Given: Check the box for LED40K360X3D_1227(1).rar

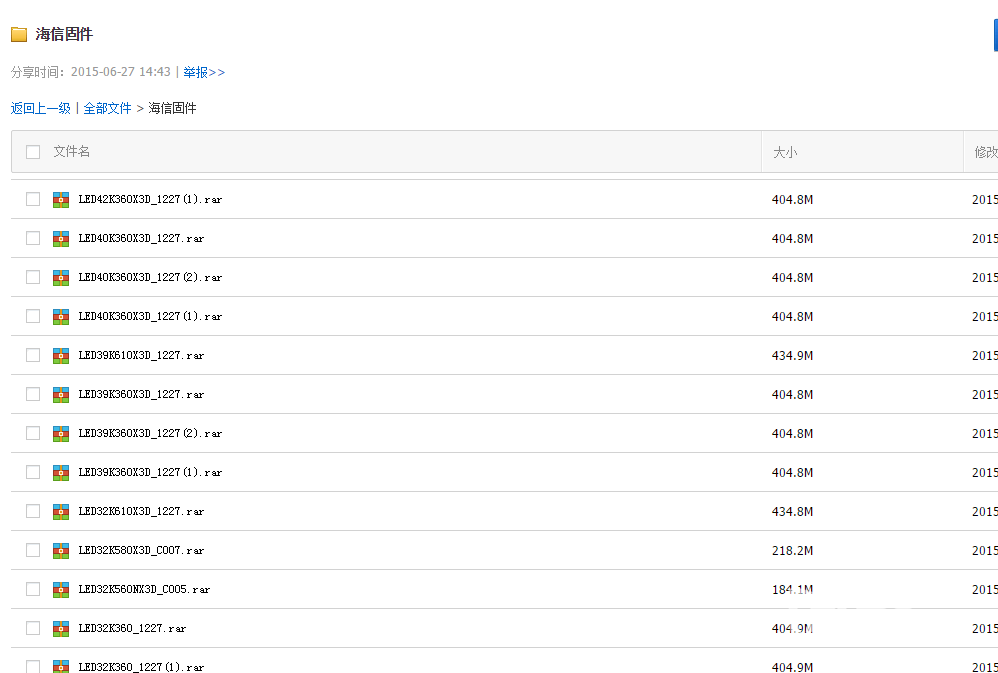Looking at the screenshot, I should [x=33, y=316].
